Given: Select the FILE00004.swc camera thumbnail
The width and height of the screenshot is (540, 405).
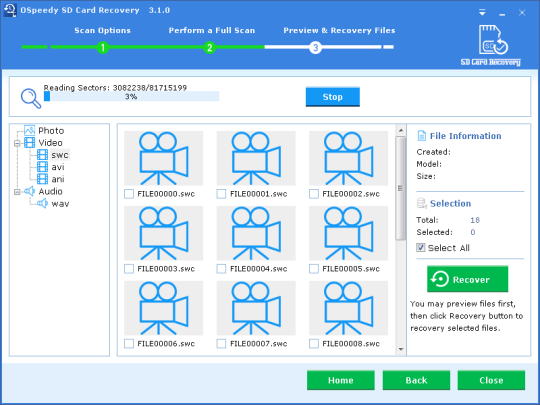Looking at the screenshot, I should tap(256, 233).
